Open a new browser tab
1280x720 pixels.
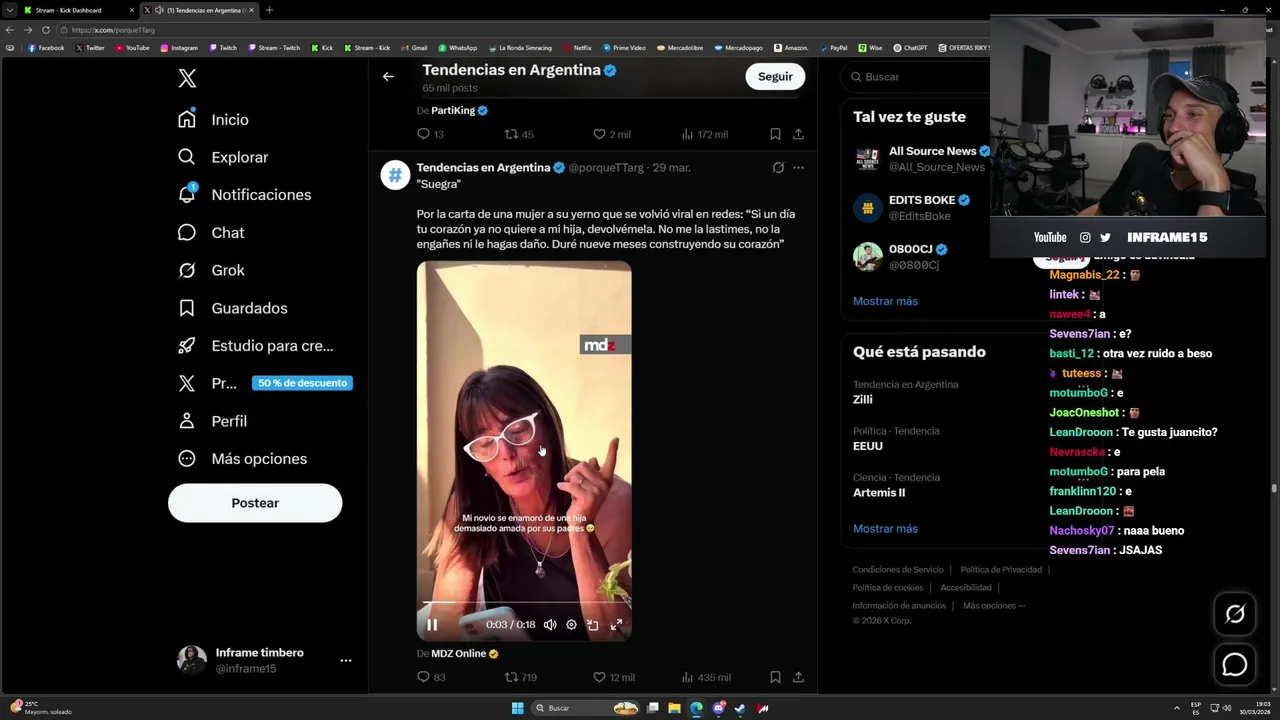pyautogui.click(x=269, y=10)
